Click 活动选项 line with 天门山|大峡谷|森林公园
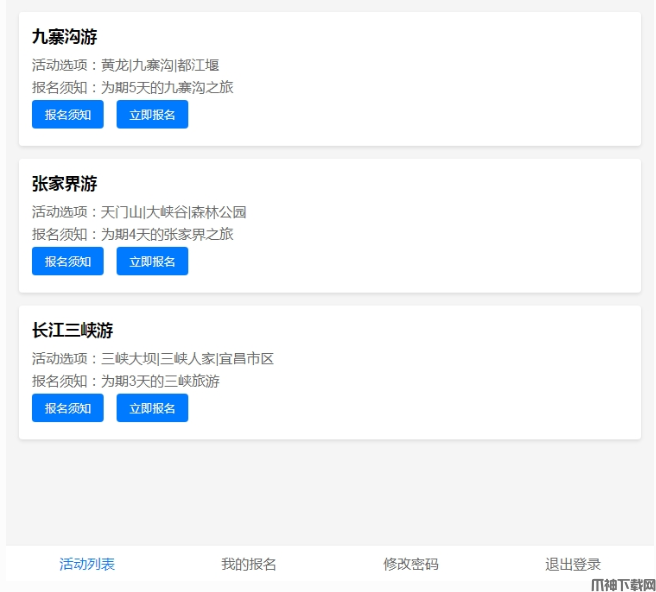Image resolution: width=656 pixels, height=592 pixels. click(x=139, y=212)
